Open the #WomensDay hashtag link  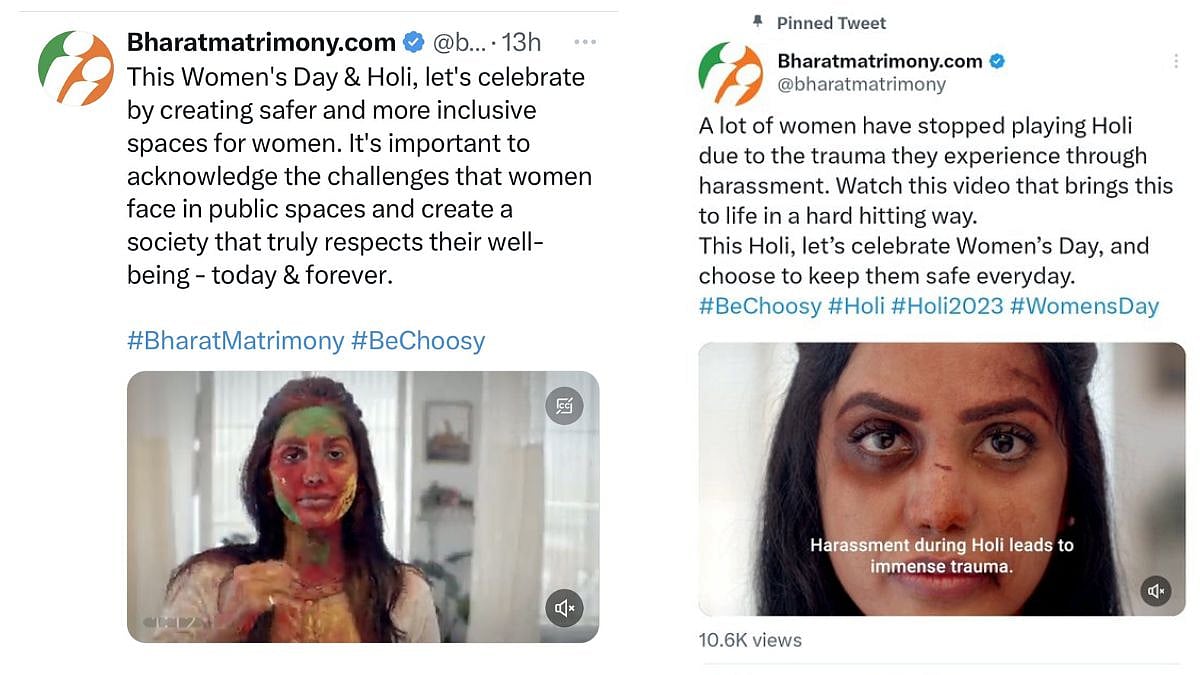[1084, 306]
